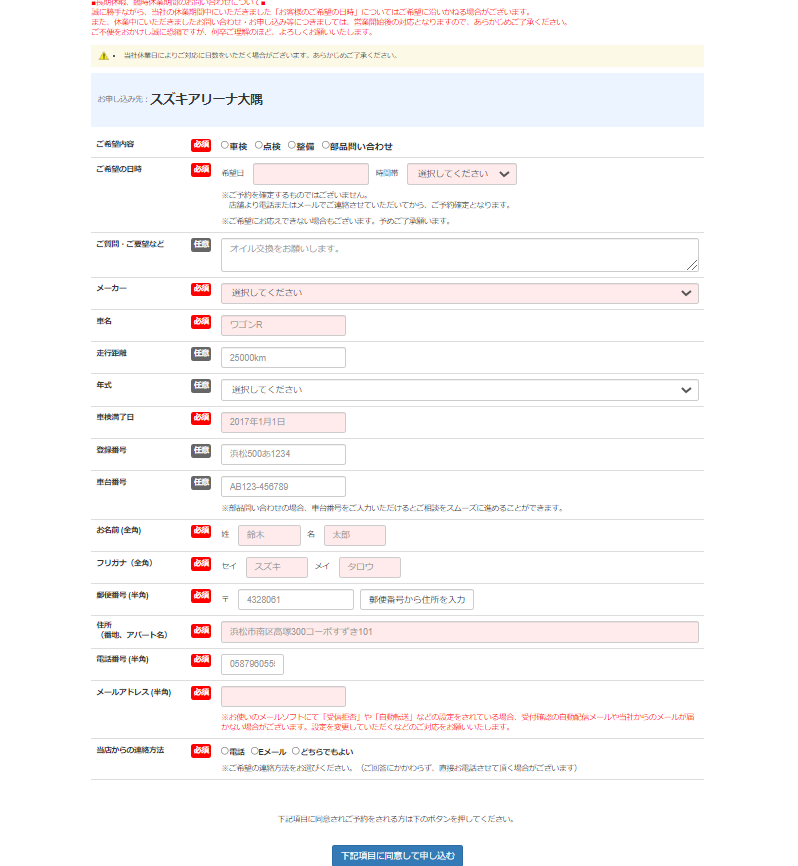Click 下記項目に同意して申し込む submit button
The width and height of the screenshot is (798, 866).
pyautogui.click(x=398, y=856)
